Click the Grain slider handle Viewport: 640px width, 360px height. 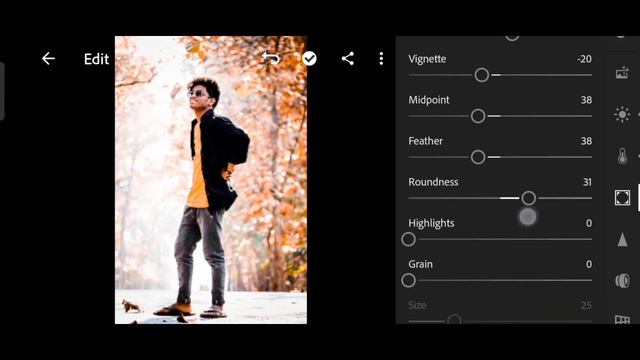tap(409, 280)
